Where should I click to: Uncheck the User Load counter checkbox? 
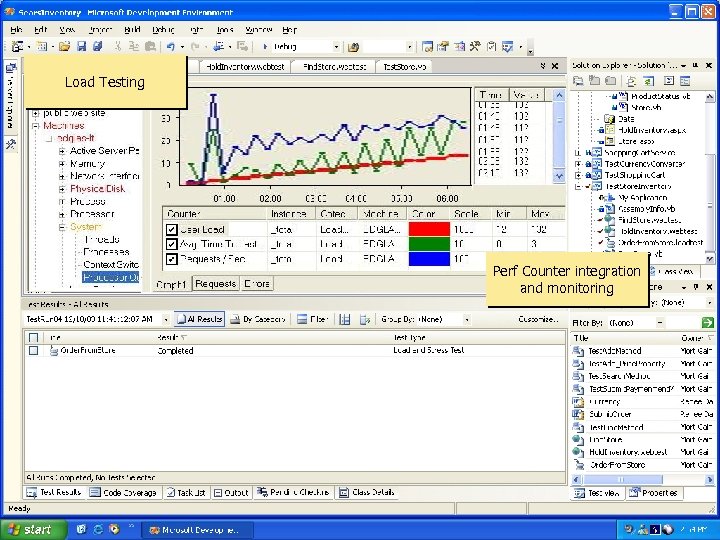coord(171,229)
